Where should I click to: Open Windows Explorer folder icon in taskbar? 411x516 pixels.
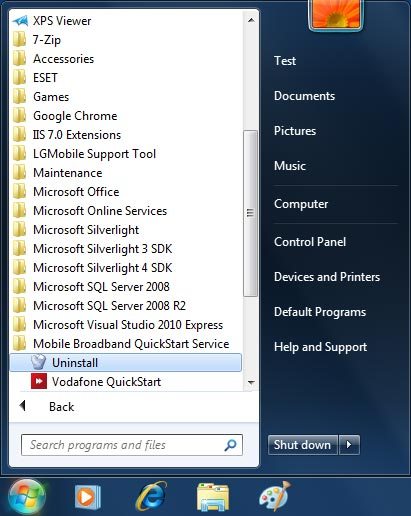[x=213, y=497]
